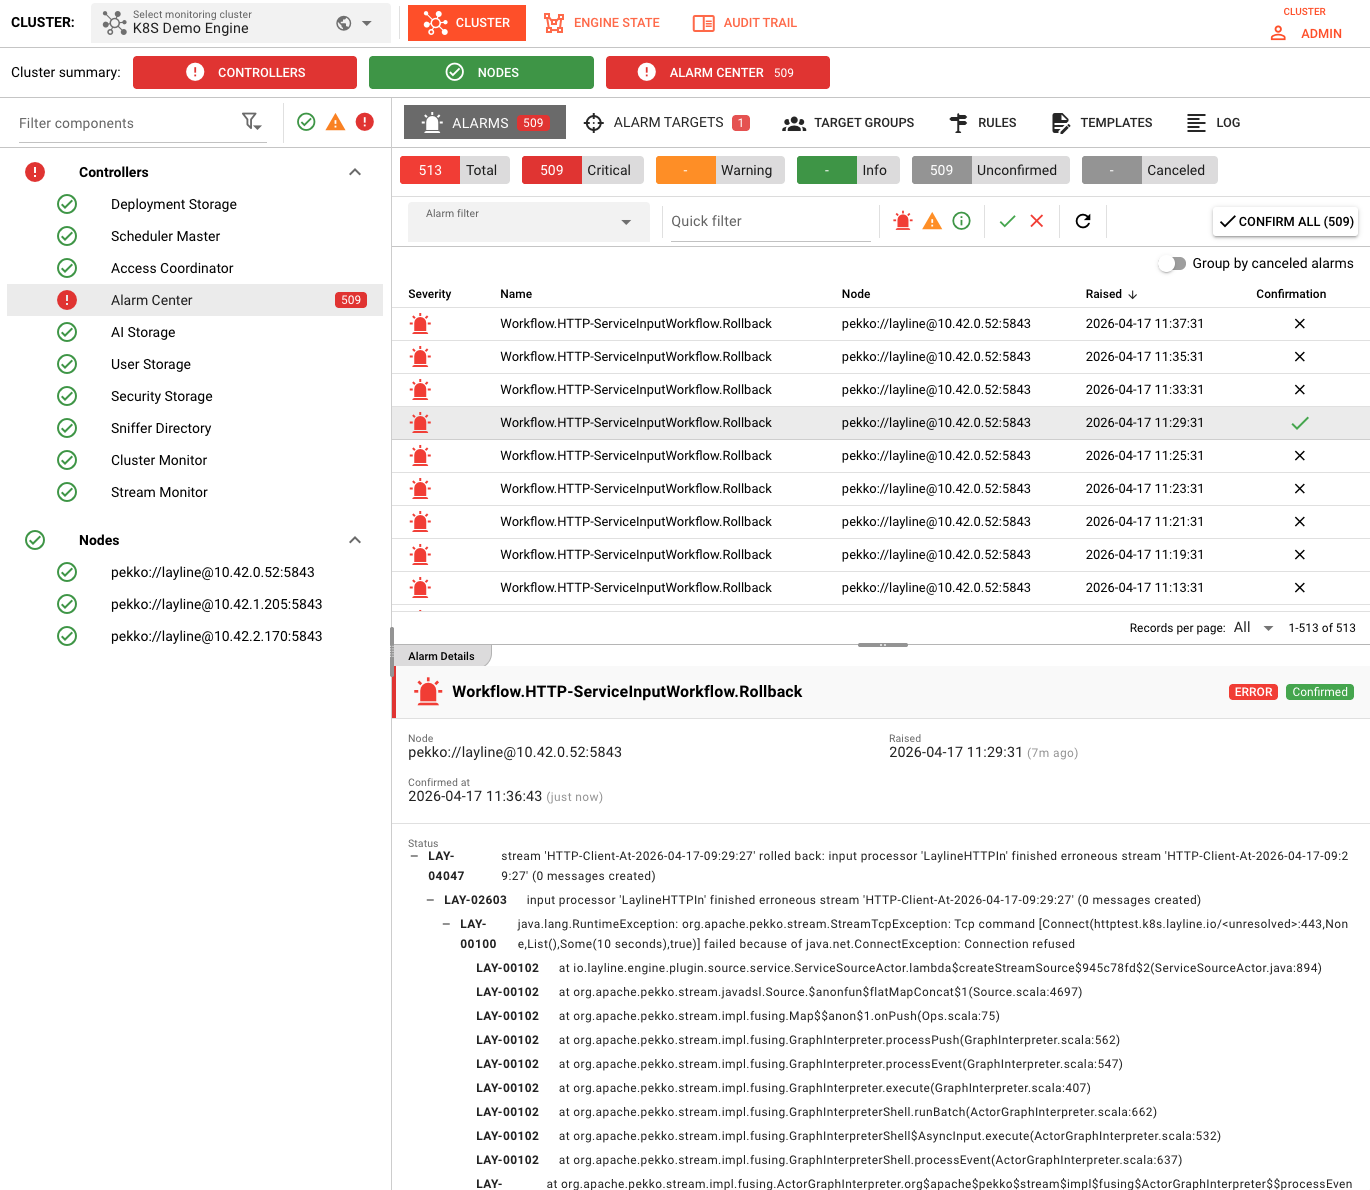Screen dimensions: 1370x1190
Task: Click confirmation X for 11:35:31 alarm
Action: tap(1299, 357)
